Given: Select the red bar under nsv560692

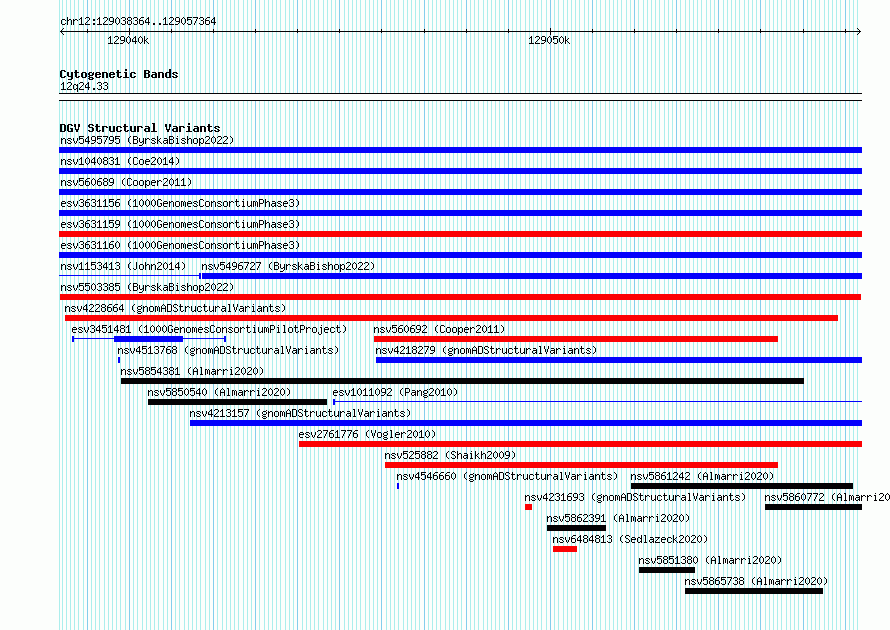Looking at the screenshot, I should (x=576, y=339).
